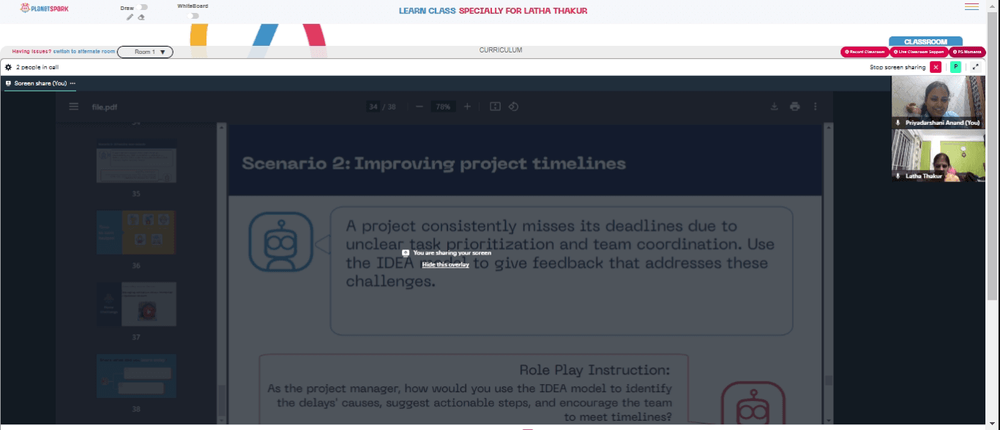Open PDF more actions menu
This screenshot has width=1000, height=430.
(x=815, y=107)
